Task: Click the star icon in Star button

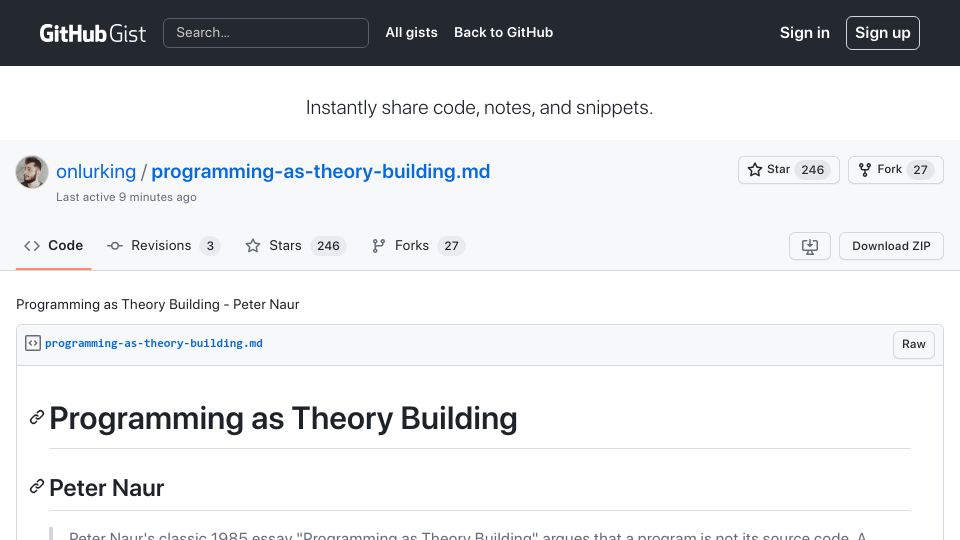Action: tap(755, 170)
